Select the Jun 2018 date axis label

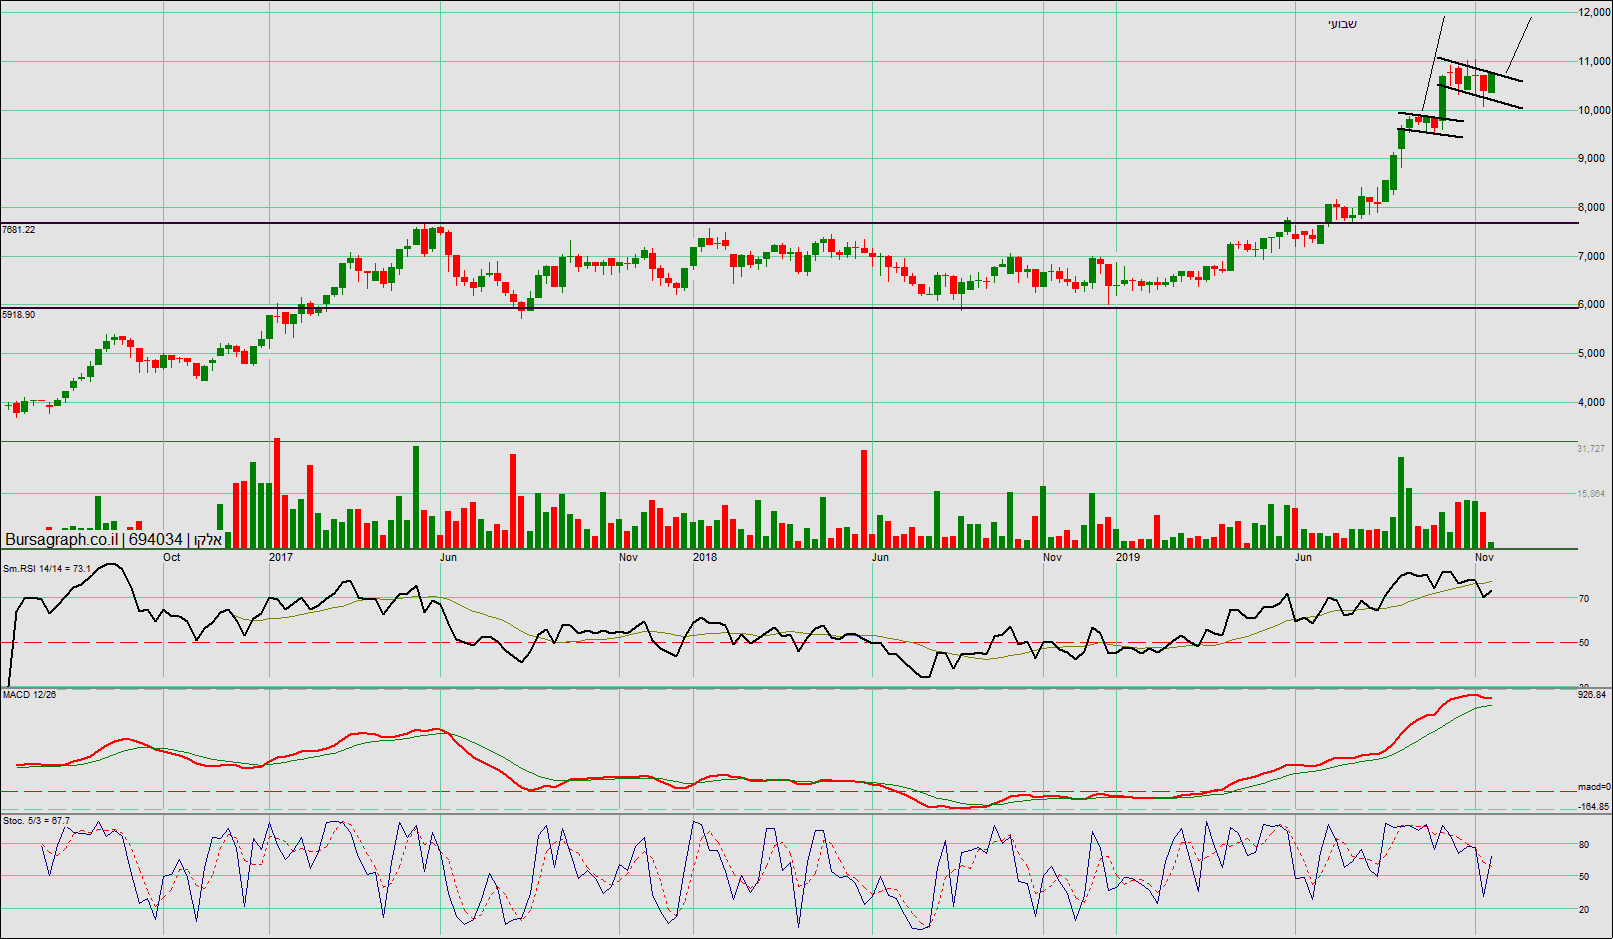pyautogui.click(x=880, y=557)
